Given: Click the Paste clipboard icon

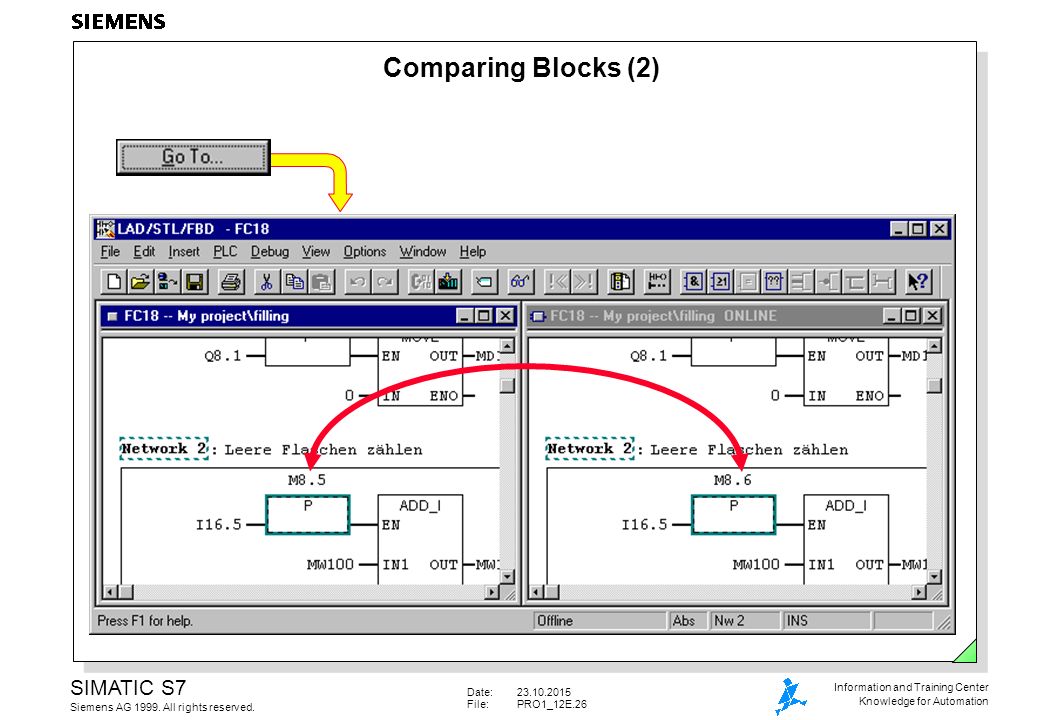Looking at the screenshot, I should [321, 282].
